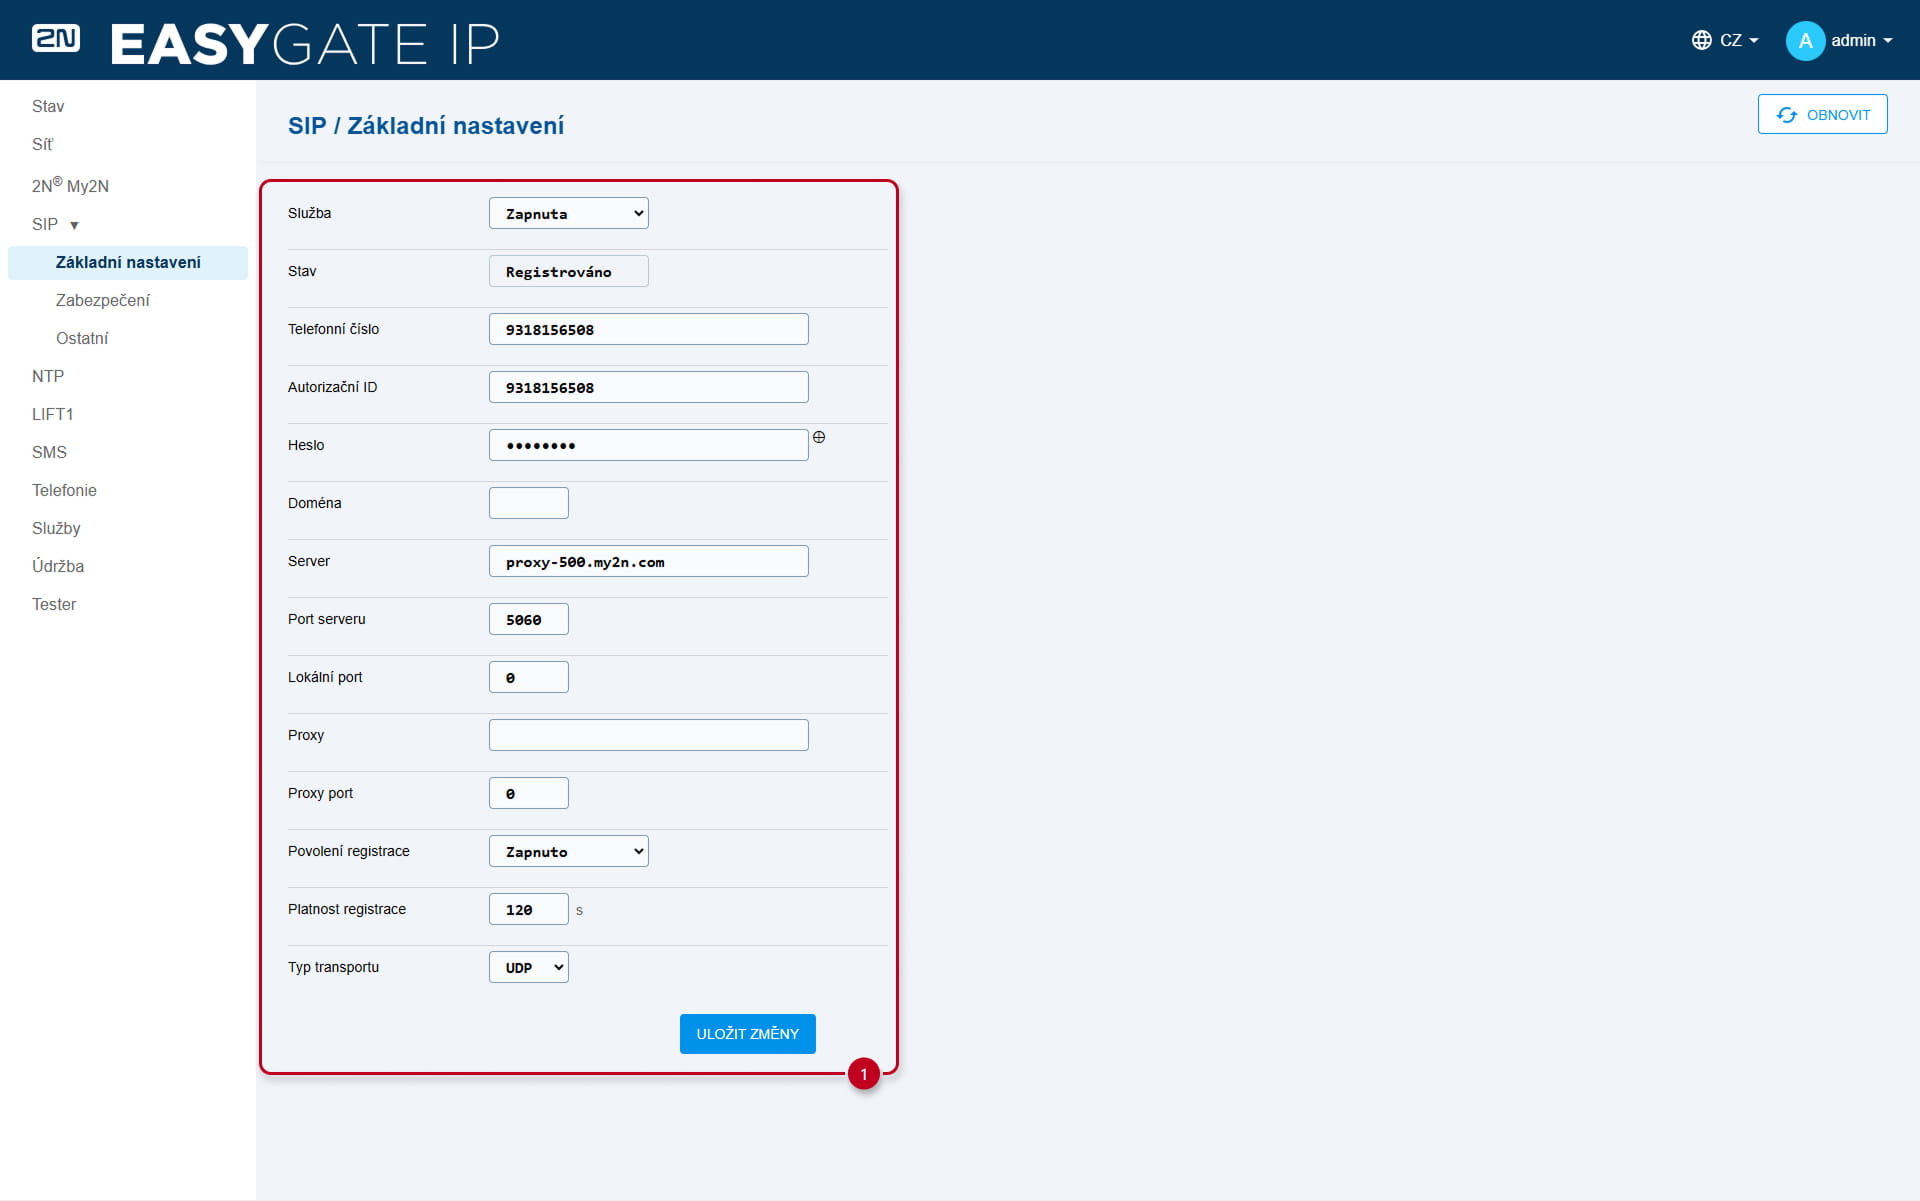Focus the Doména field
Image resolution: width=1920 pixels, height=1201 pixels.
[528, 503]
